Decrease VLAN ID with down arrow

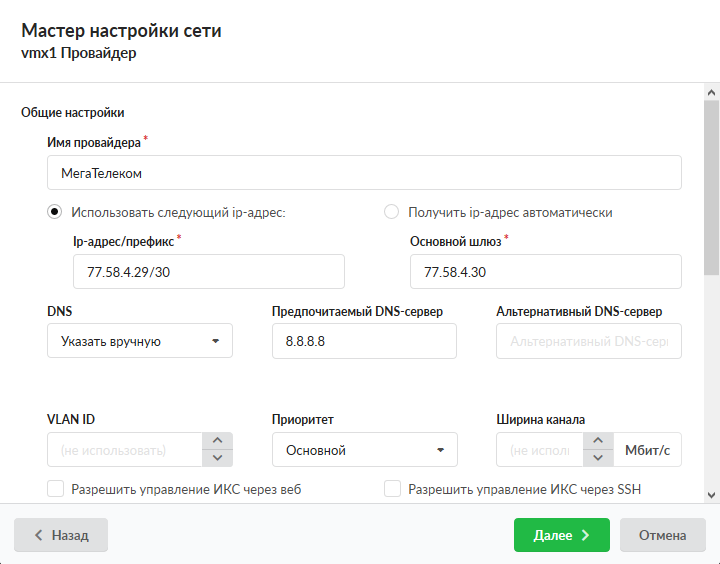[217, 458]
